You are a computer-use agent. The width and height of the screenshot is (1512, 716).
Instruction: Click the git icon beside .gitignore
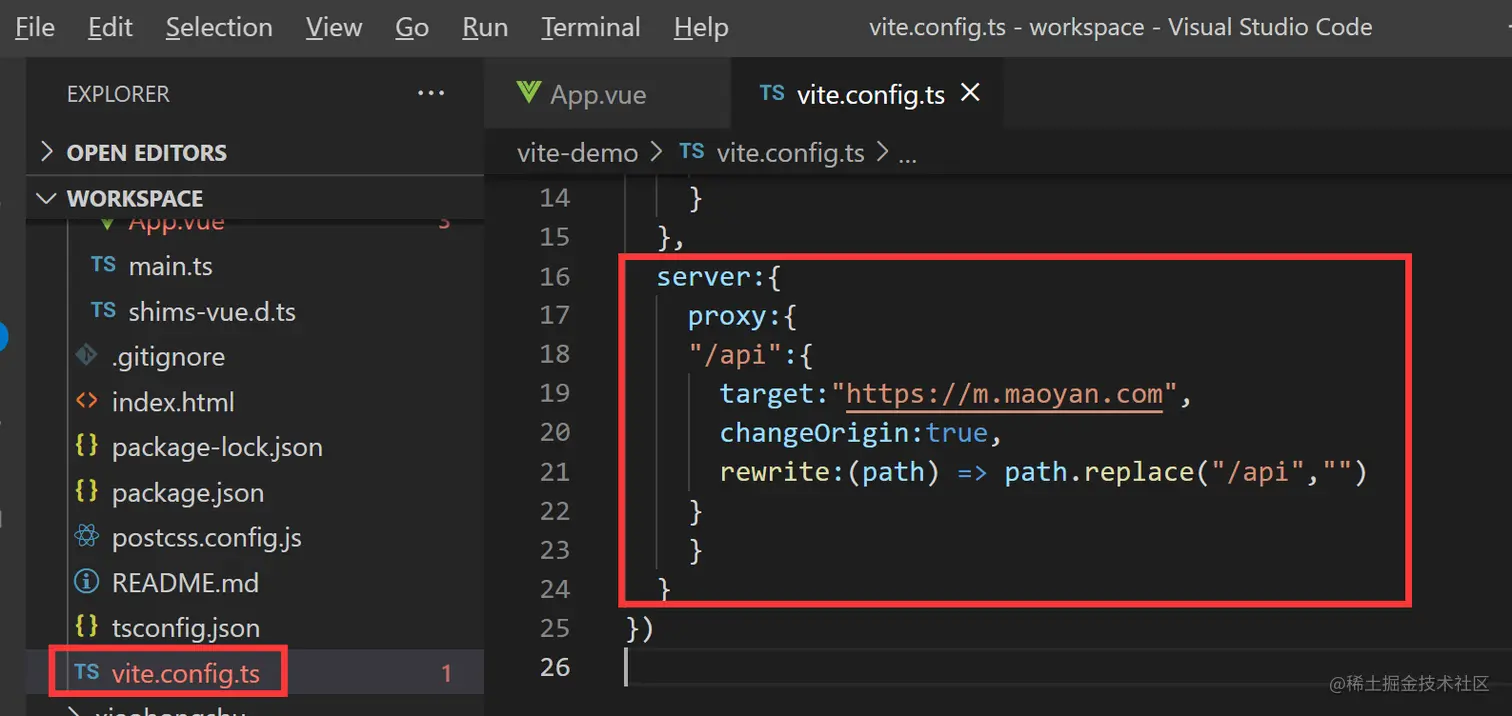click(87, 356)
